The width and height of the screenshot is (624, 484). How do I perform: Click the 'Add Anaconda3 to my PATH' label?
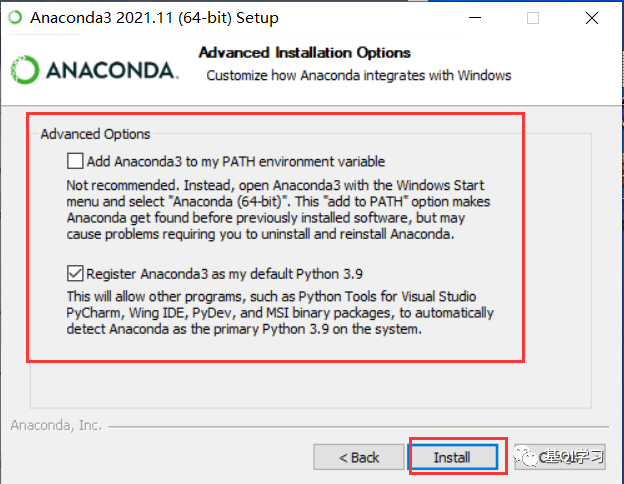point(236,162)
